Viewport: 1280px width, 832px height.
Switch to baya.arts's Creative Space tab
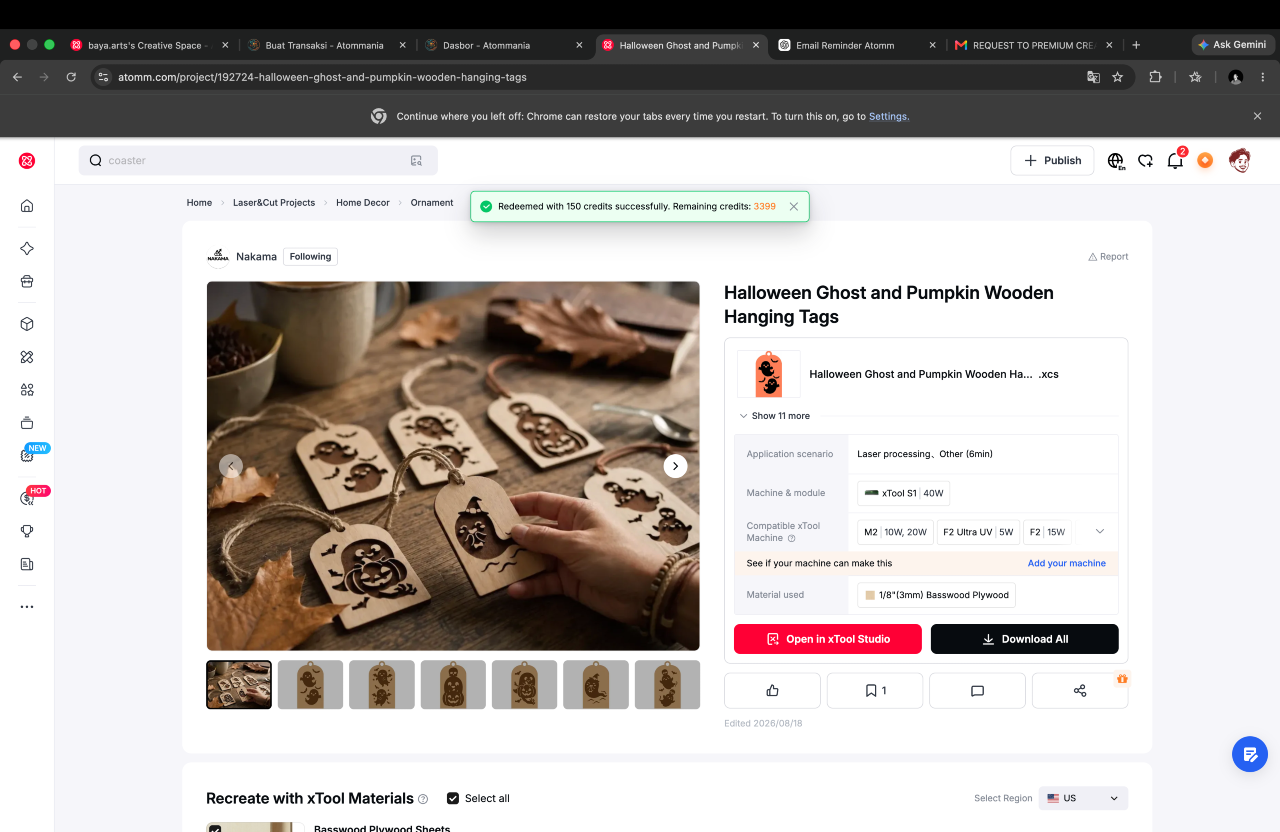coord(150,45)
